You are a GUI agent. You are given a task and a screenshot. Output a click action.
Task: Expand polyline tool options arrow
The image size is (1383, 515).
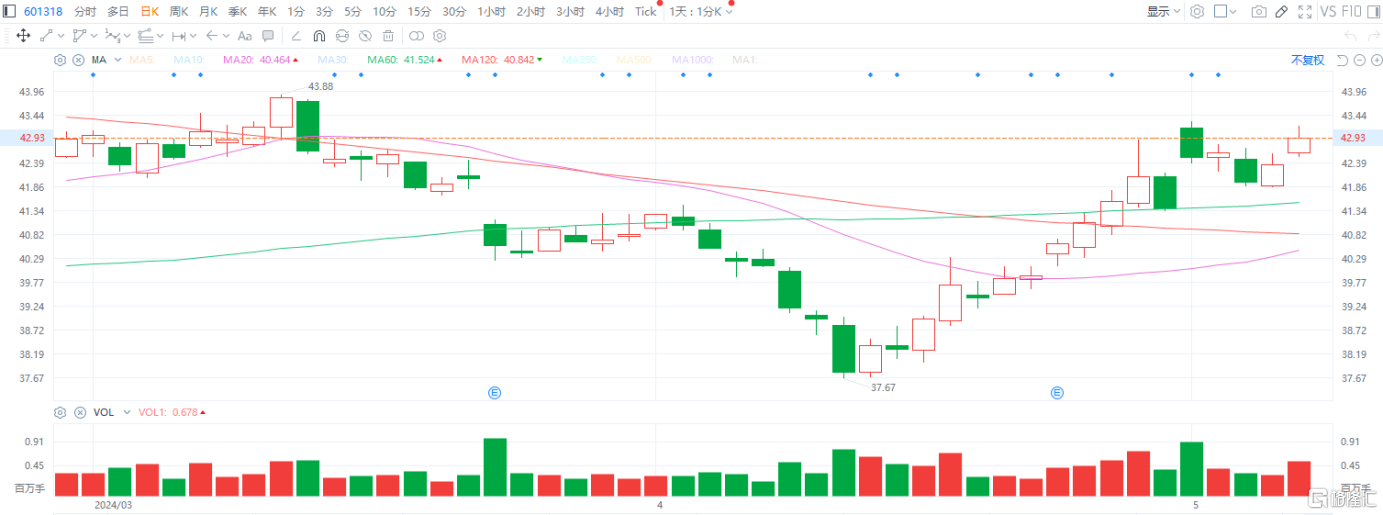coord(93,36)
